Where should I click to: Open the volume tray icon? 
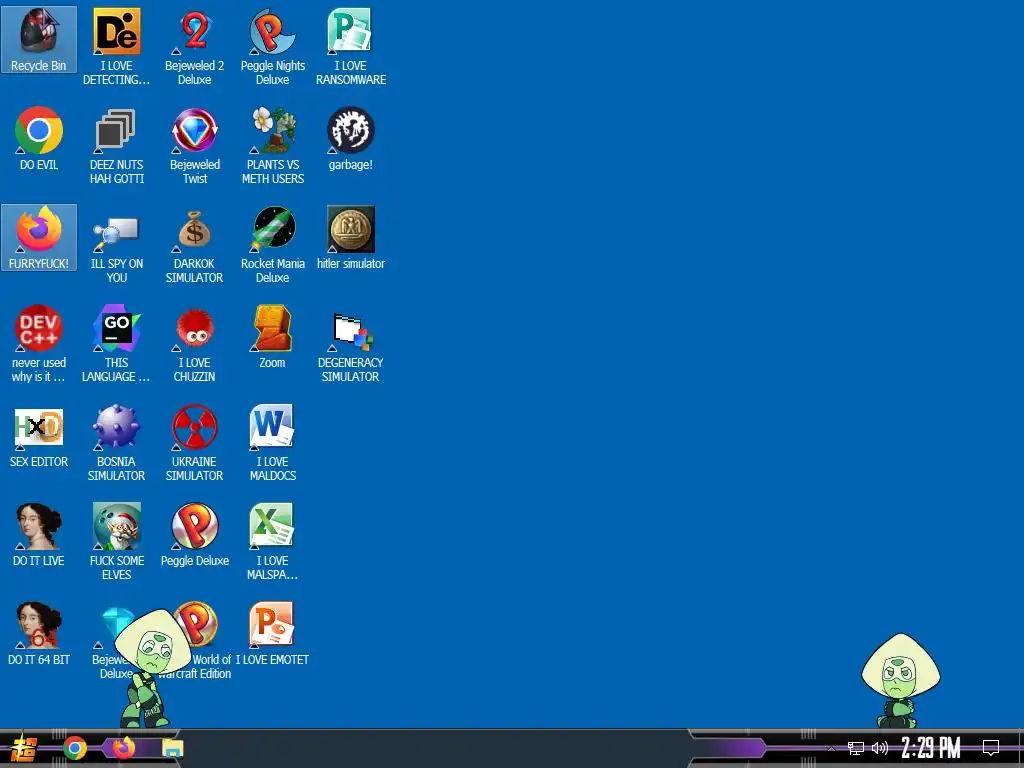click(880, 748)
